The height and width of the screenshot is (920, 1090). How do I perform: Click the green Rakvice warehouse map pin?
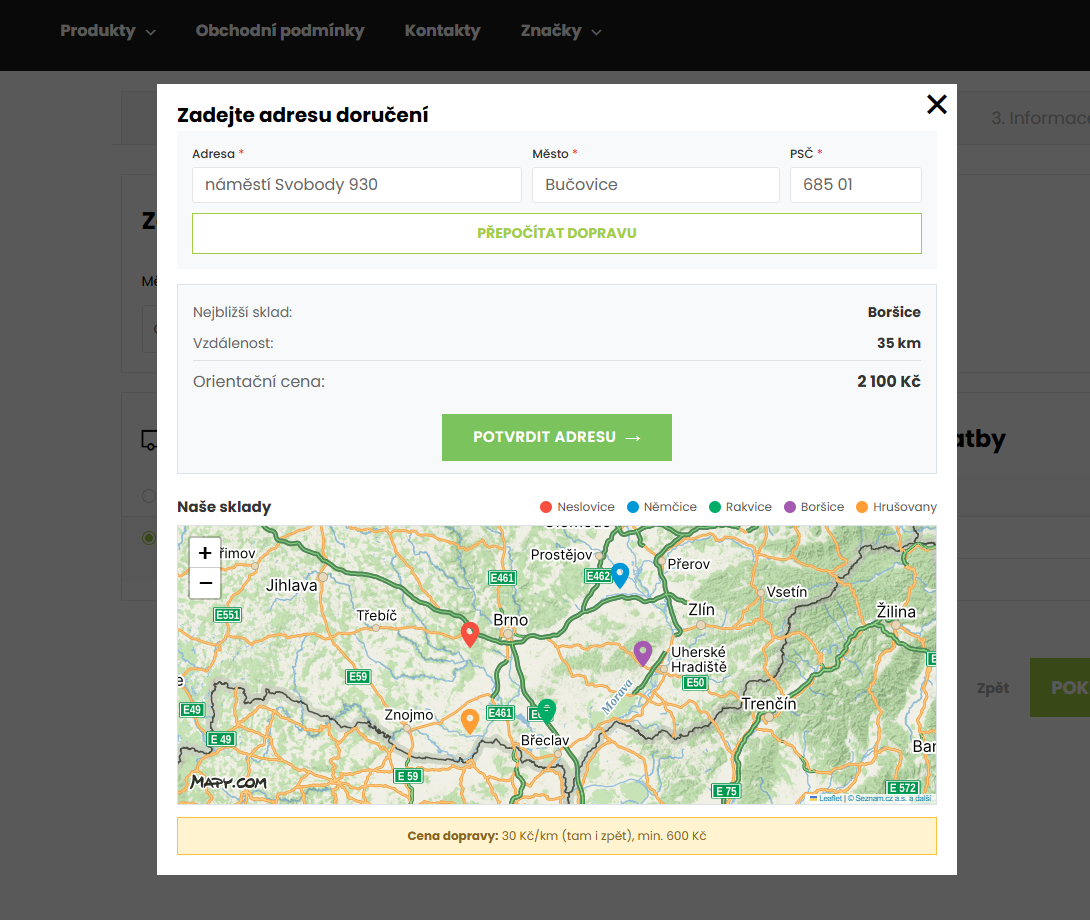click(x=546, y=710)
